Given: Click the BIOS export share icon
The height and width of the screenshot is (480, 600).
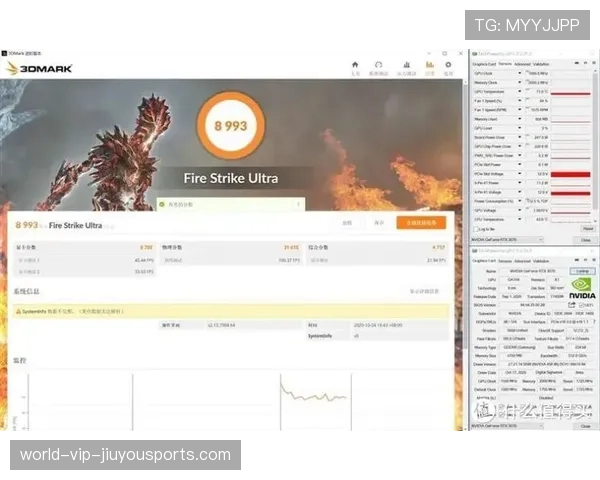Looking at the screenshot, I should pos(571,305).
